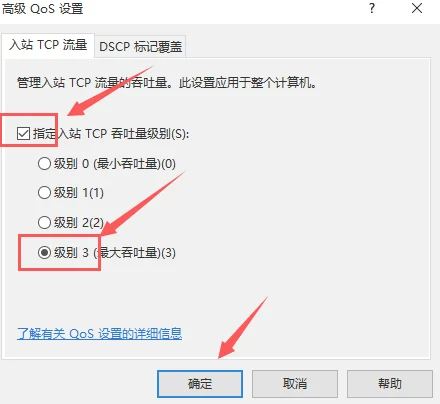Click the 2(2) label text of level 2
This screenshot has height=404, width=440.
(x=93, y=223)
